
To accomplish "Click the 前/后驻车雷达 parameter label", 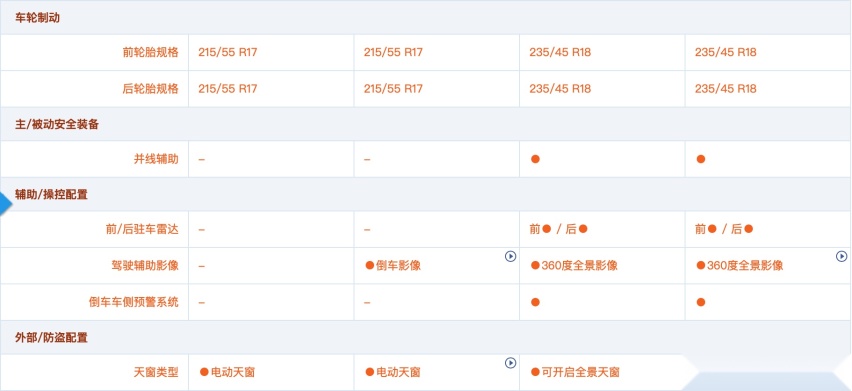I will point(142,229).
